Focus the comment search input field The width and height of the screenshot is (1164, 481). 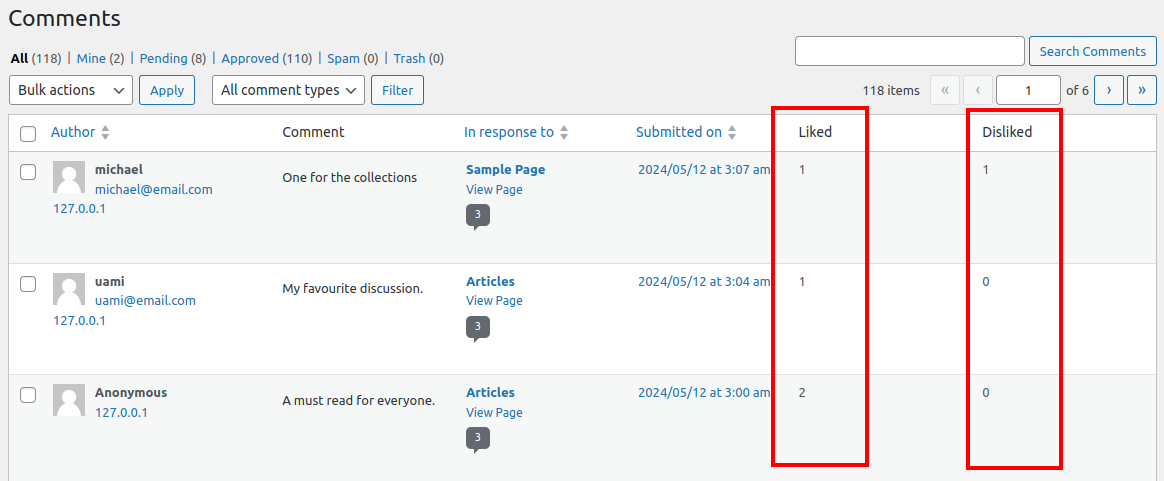point(910,51)
